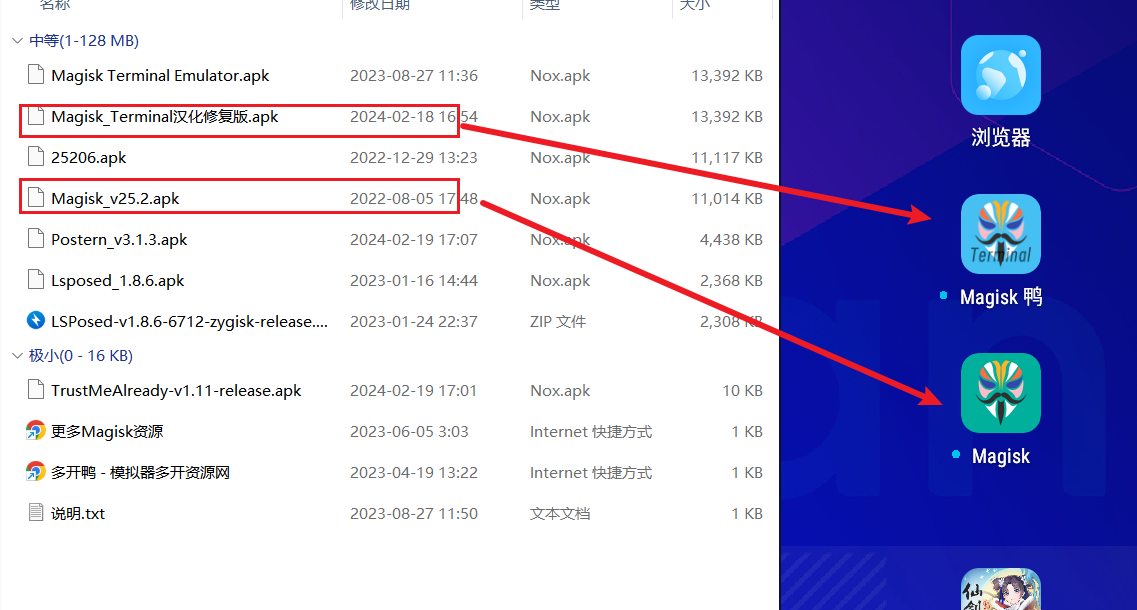Select the 更多Magisk资源 shortcut name
1137x610 pixels.
tap(107, 432)
